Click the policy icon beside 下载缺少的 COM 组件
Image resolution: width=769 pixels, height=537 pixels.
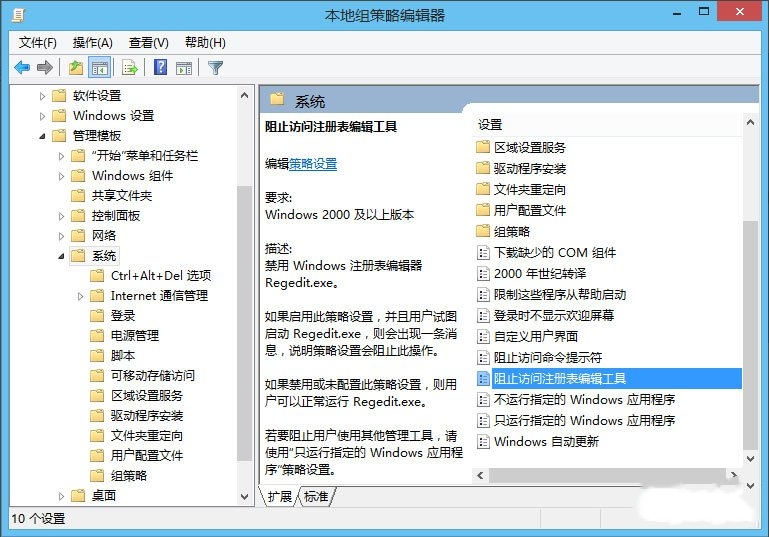[483, 253]
